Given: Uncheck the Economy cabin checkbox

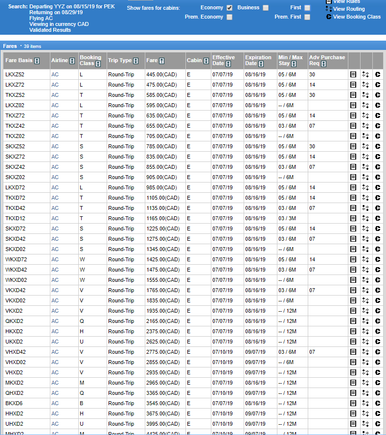Looking at the screenshot, I should coord(229,8).
